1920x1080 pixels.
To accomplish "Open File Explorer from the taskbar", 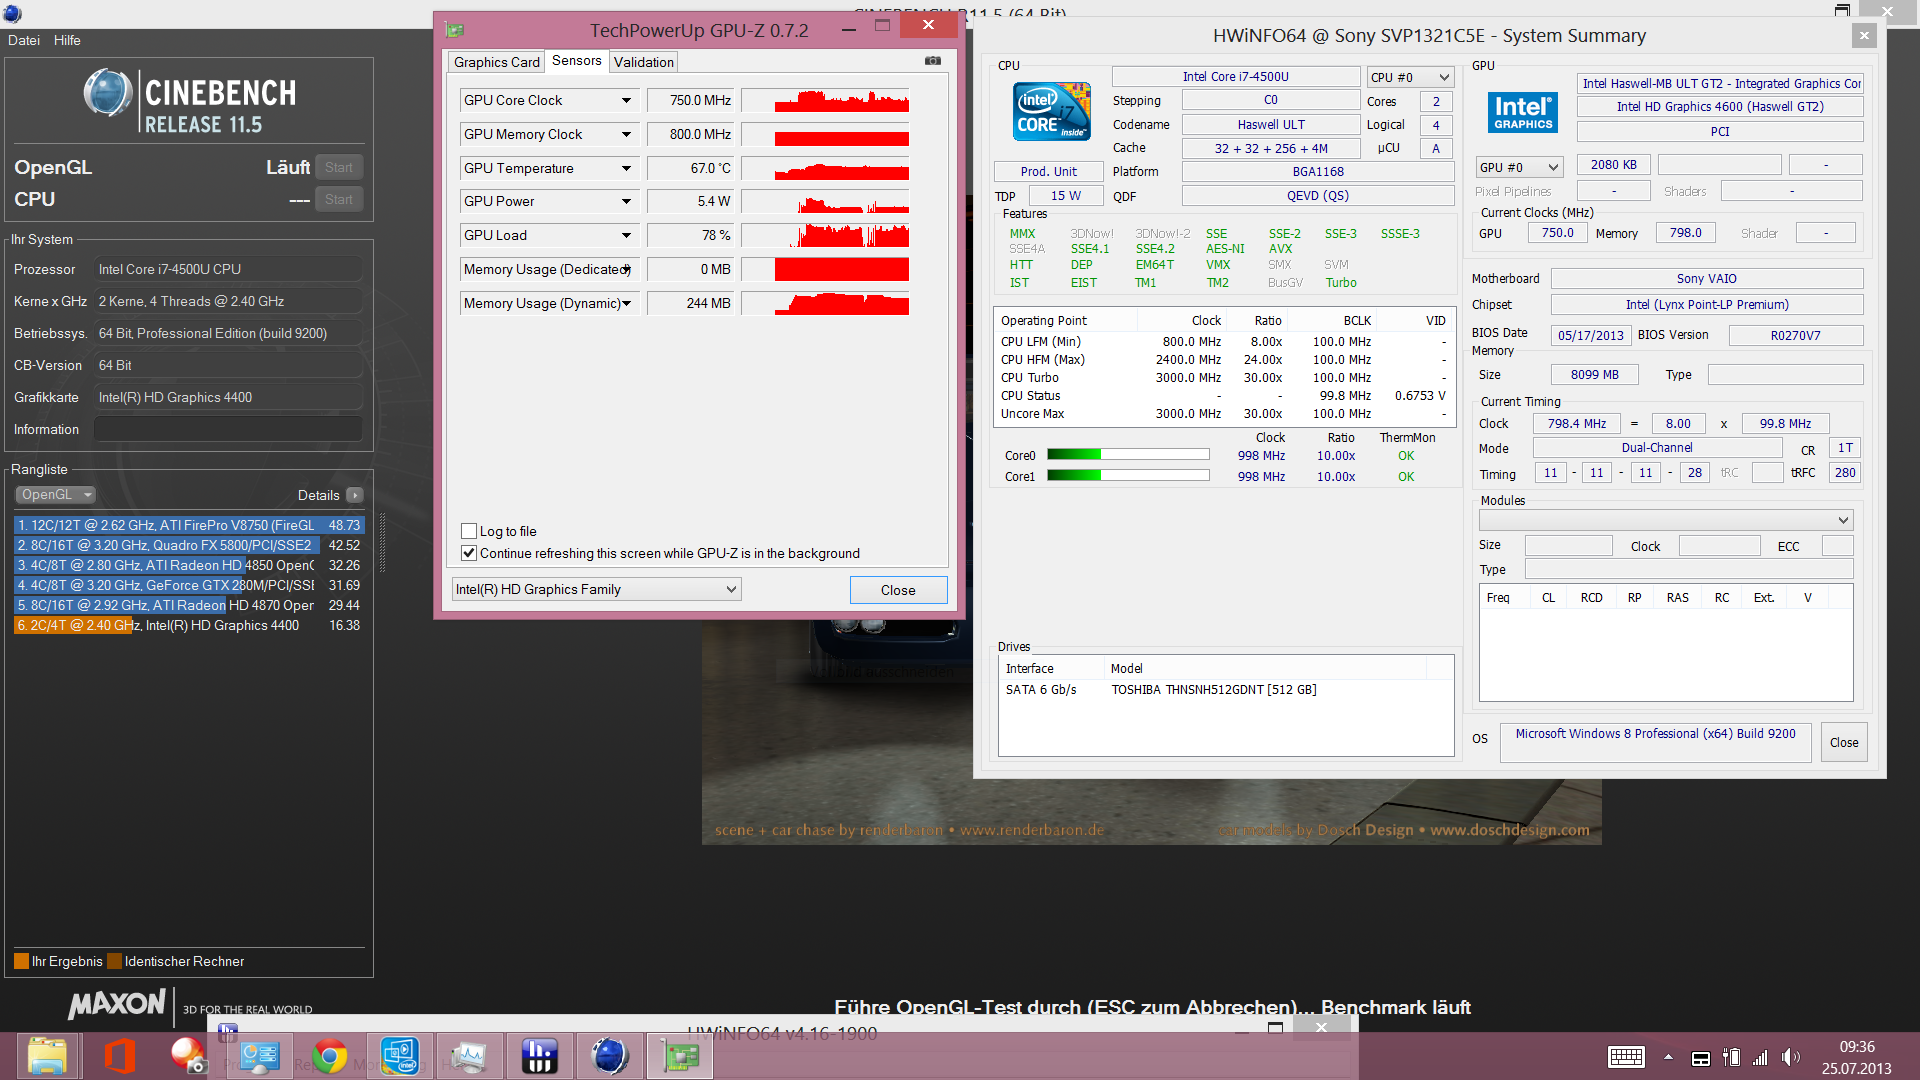I will (x=47, y=1056).
